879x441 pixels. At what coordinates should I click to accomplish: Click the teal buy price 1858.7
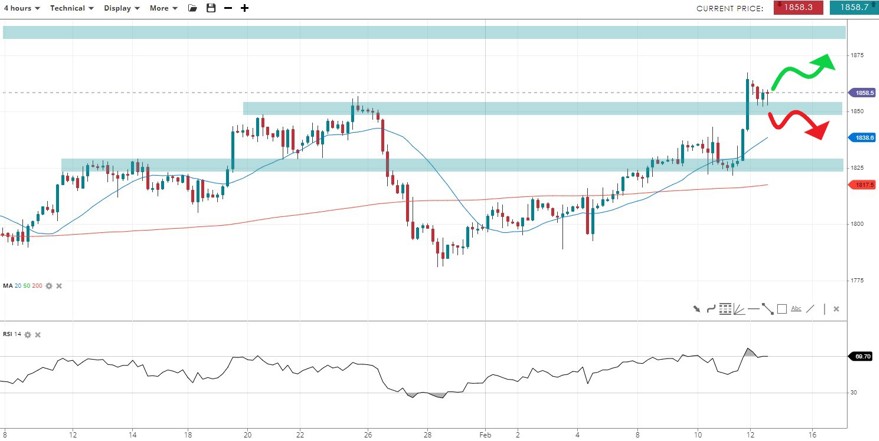[x=850, y=7]
